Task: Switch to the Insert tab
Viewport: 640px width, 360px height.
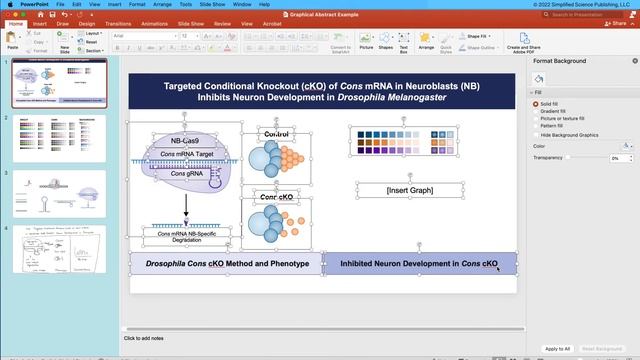Action: point(40,24)
